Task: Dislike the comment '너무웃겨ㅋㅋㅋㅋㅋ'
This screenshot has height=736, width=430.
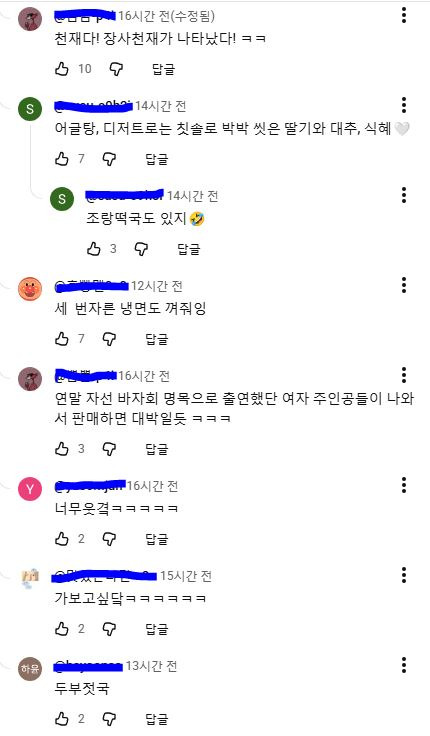Action: pos(109,539)
